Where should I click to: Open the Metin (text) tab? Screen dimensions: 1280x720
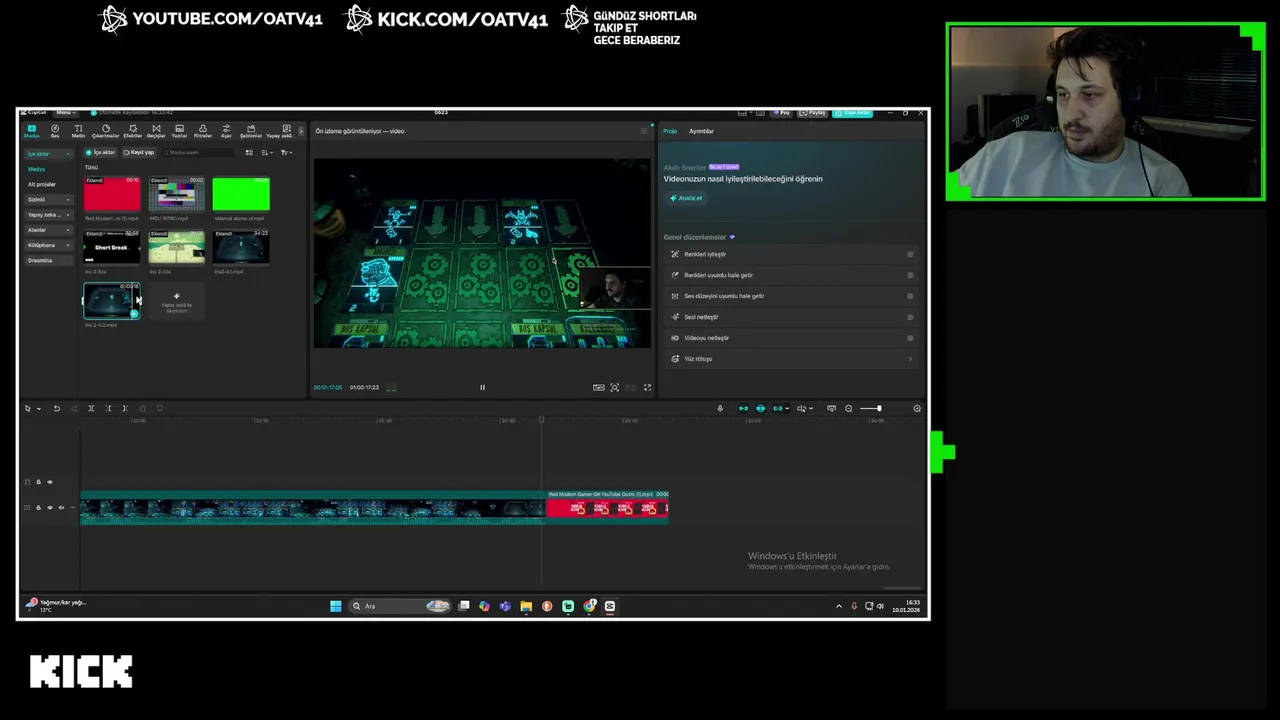point(78,130)
